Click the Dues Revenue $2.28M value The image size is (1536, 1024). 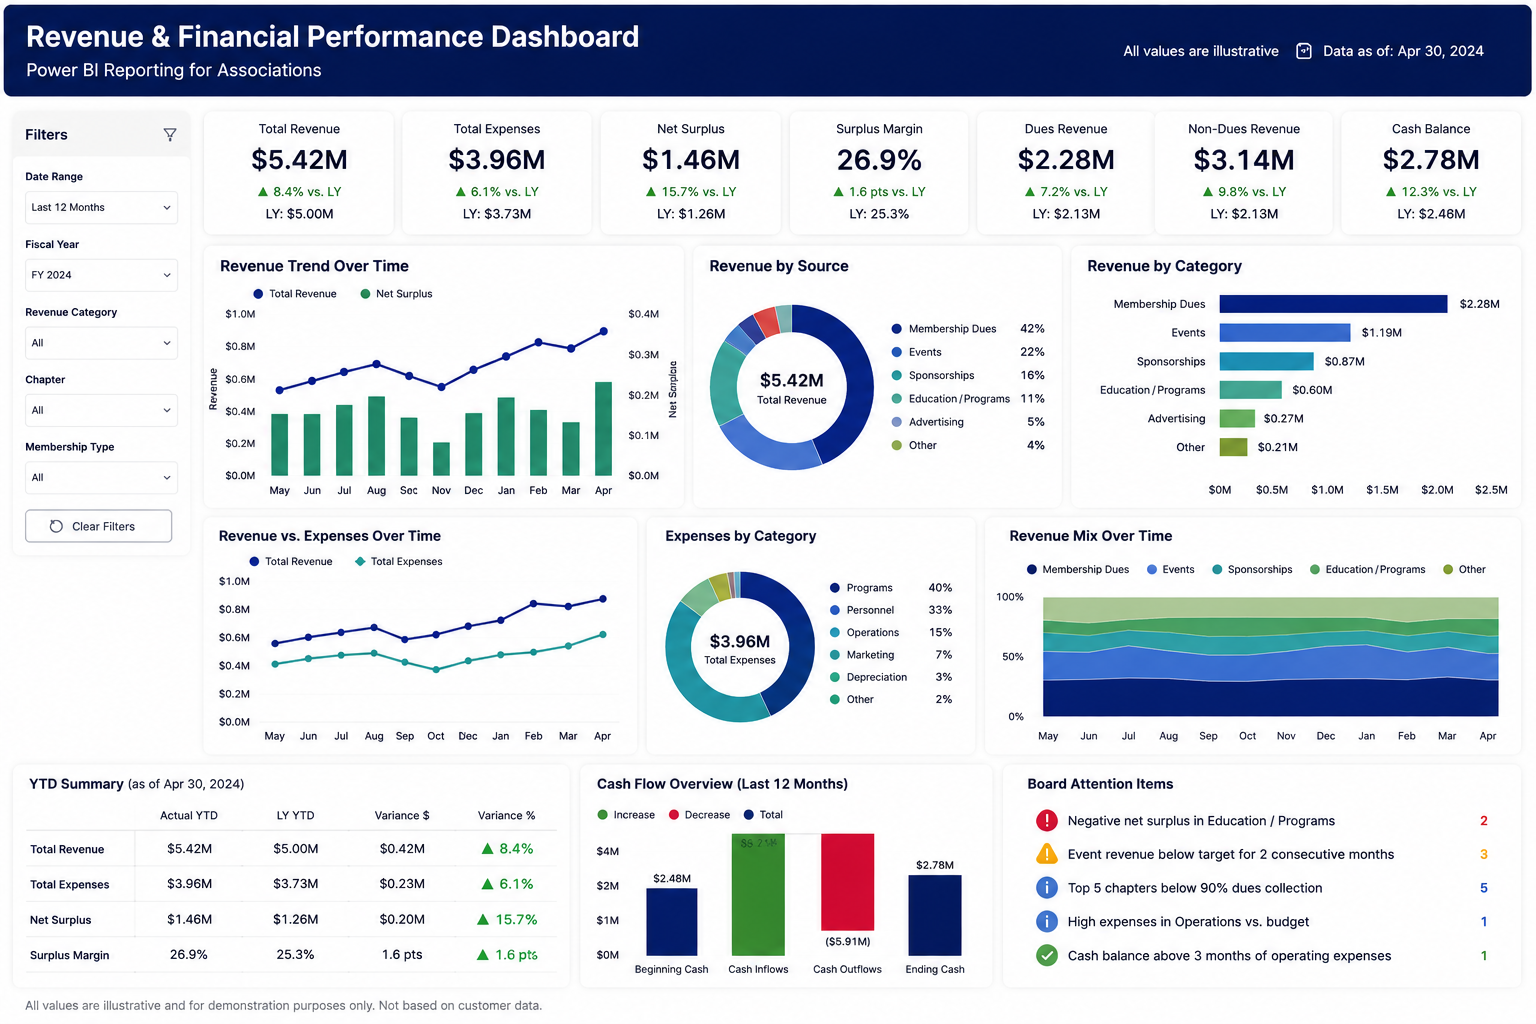pyautogui.click(x=1066, y=160)
